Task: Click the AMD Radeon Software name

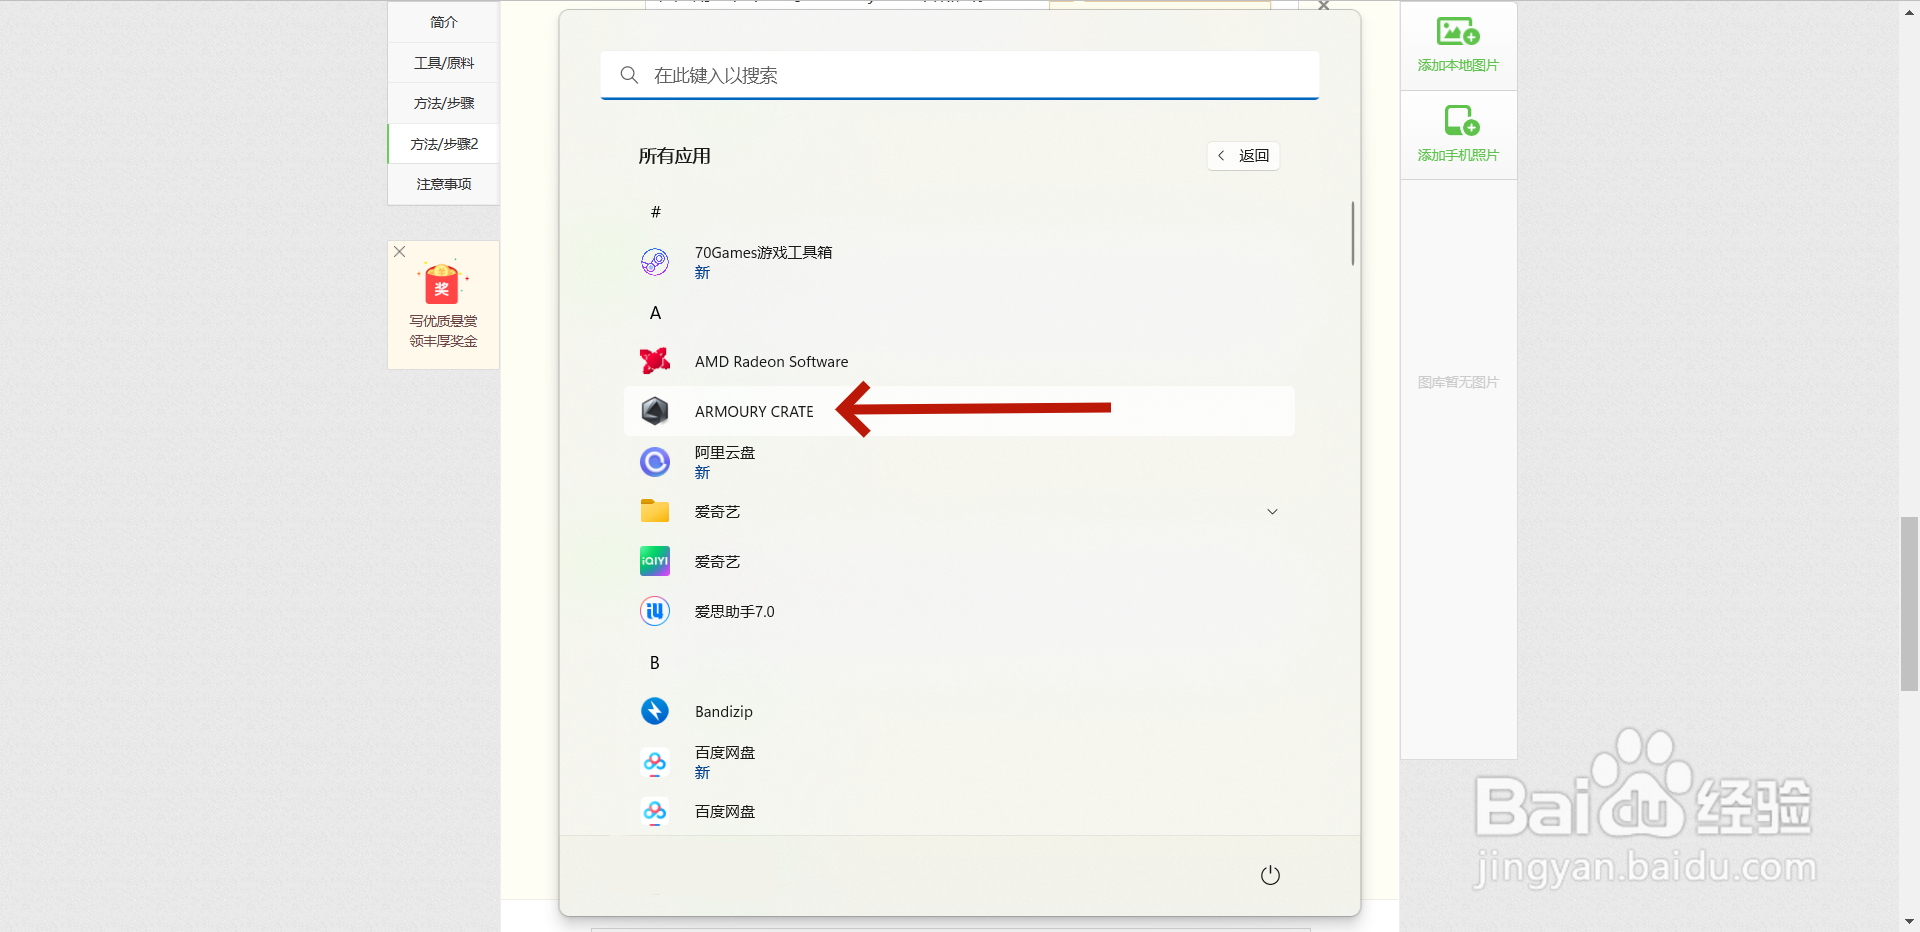Action: pos(771,362)
